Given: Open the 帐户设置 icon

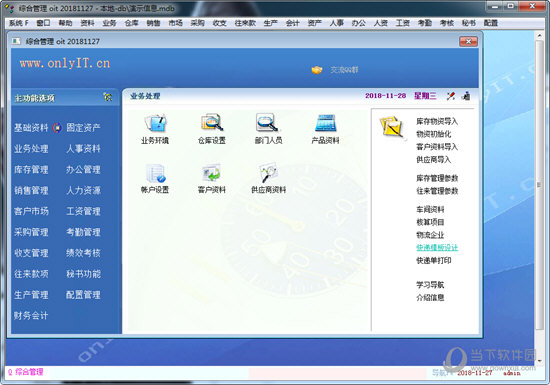Looking at the screenshot, I should [x=155, y=173].
